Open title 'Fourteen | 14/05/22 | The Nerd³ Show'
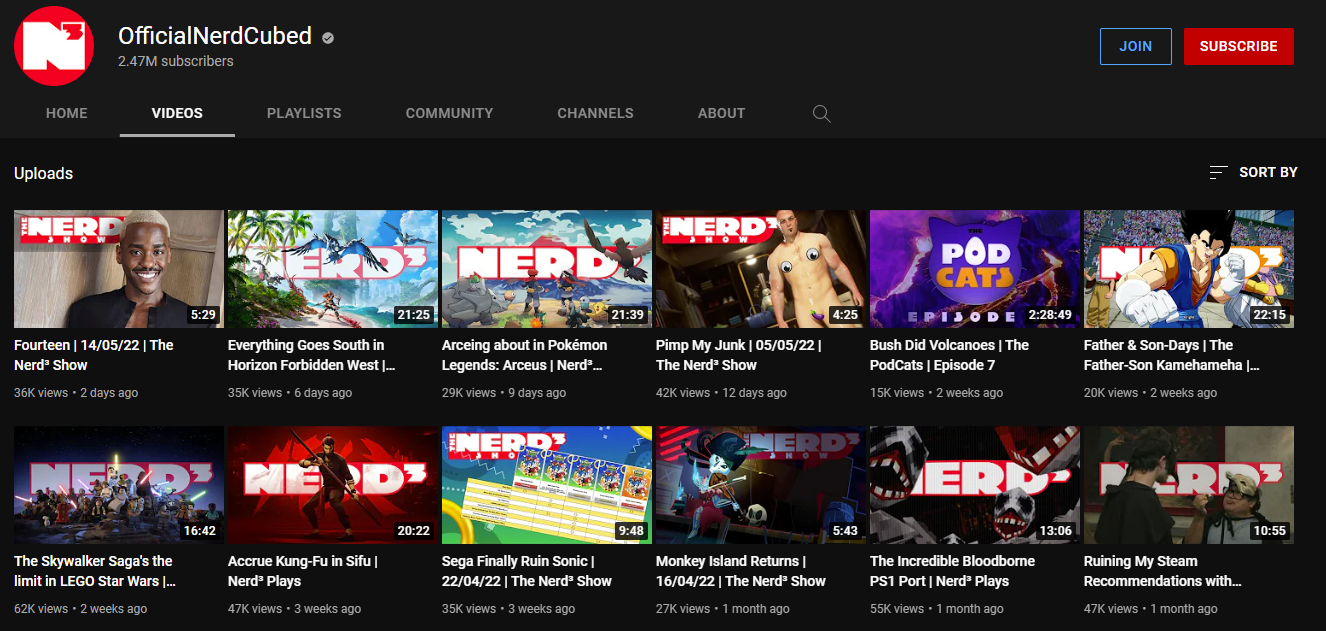The image size is (1326, 631). (94, 355)
